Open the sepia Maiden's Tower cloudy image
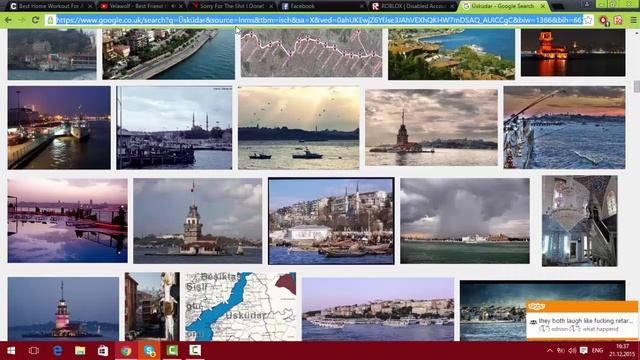 pyautogui.click(x=431, y=127)
